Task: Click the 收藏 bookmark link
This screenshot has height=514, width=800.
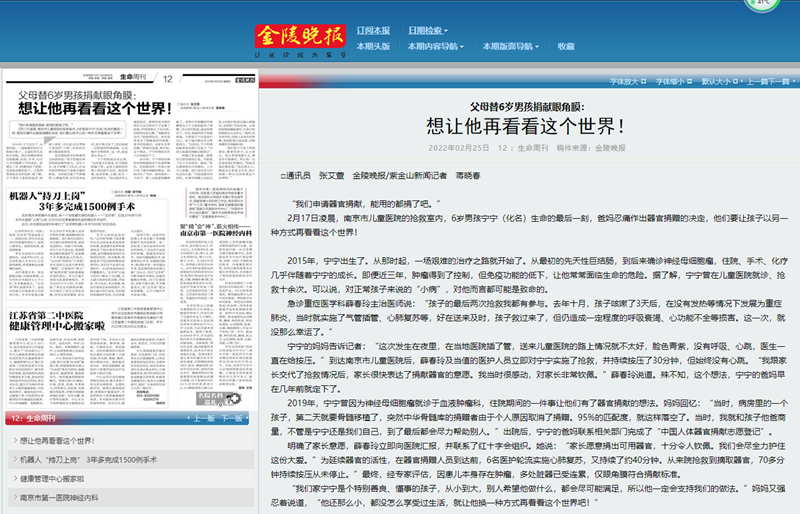Action: coord(566,46)
